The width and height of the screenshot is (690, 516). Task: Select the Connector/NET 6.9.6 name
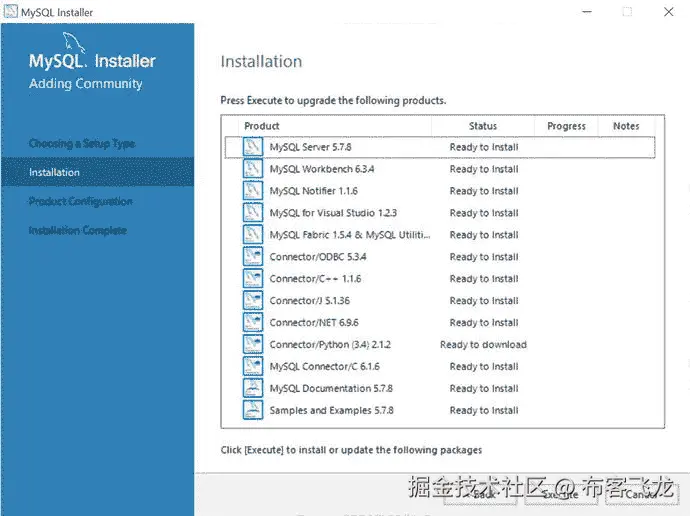point(314,323)
